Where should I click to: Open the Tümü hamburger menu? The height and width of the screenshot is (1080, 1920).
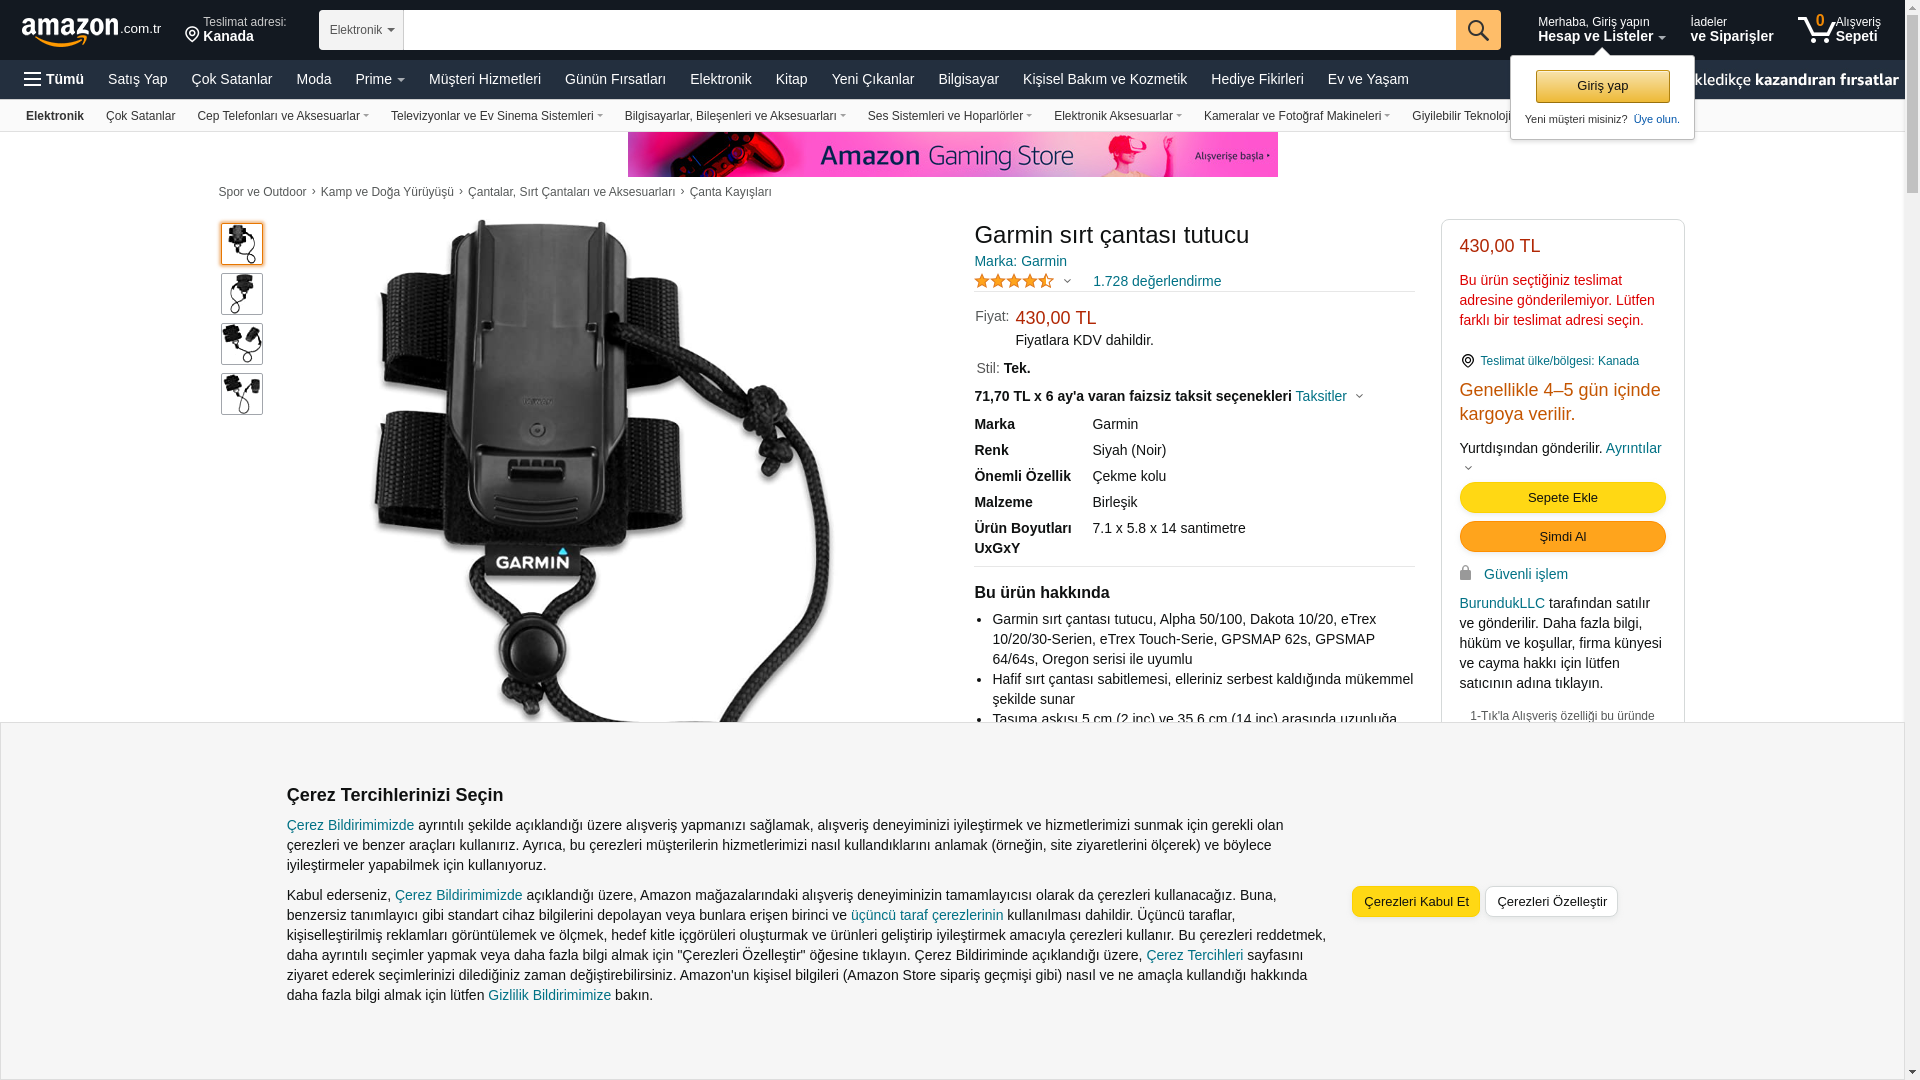click(x=54, y=79)
